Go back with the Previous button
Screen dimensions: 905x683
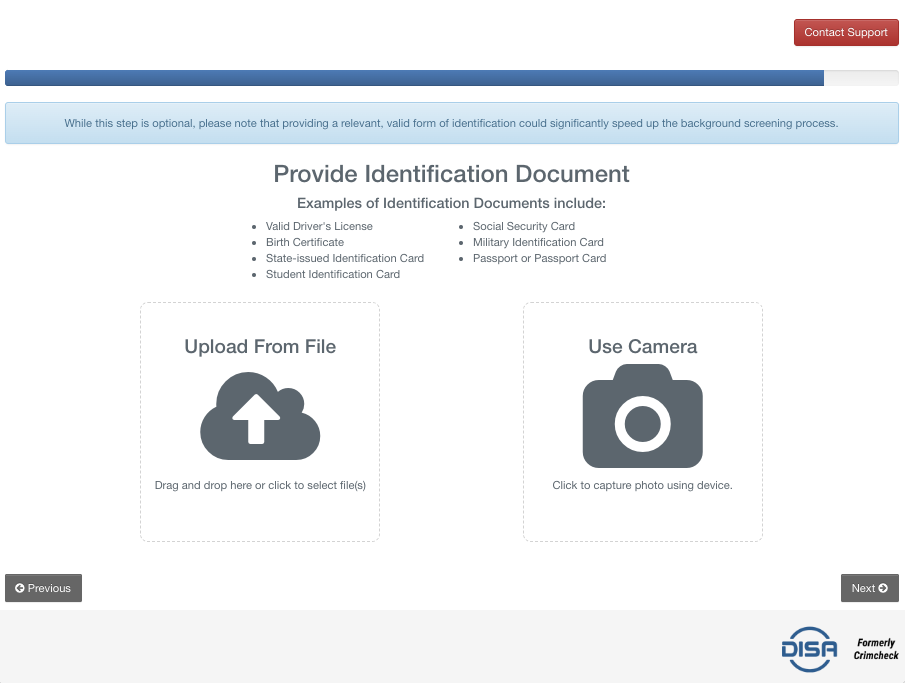(43, 588)
